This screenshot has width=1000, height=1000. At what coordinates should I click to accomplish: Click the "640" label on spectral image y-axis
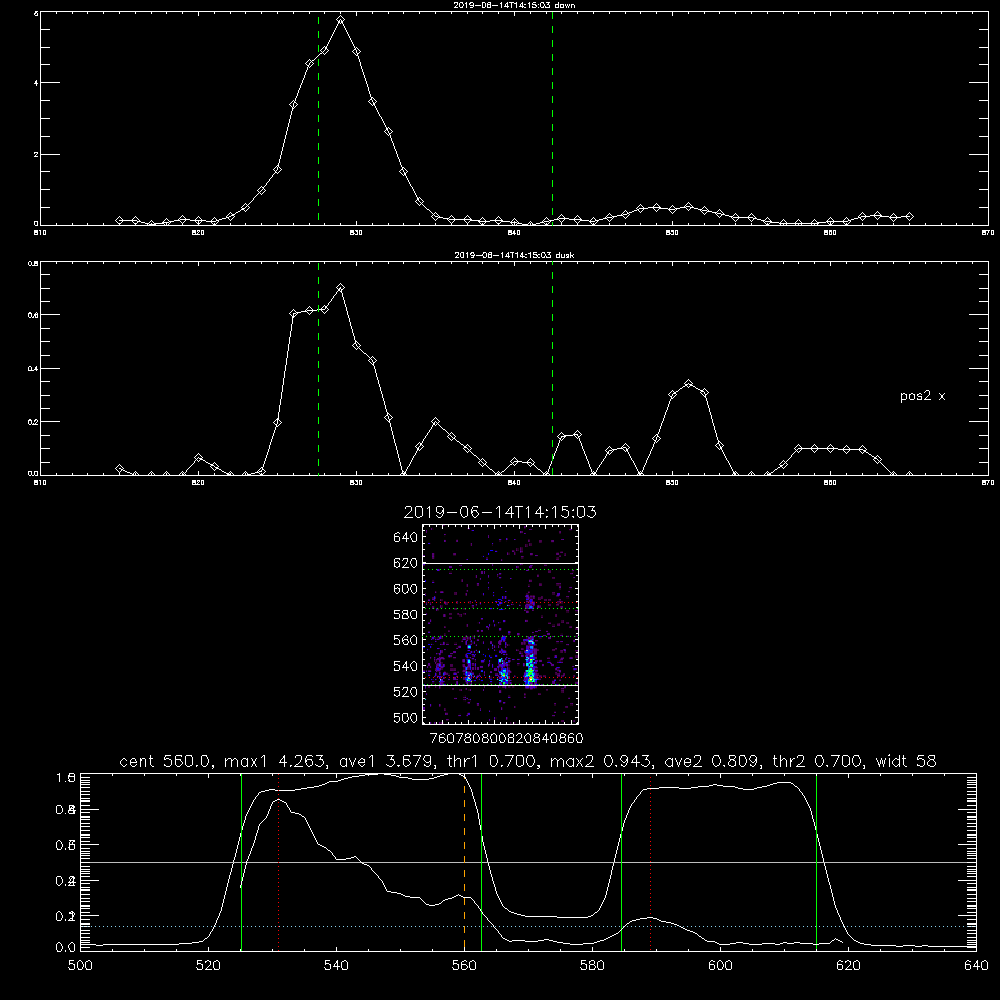(x=406, y=538)
